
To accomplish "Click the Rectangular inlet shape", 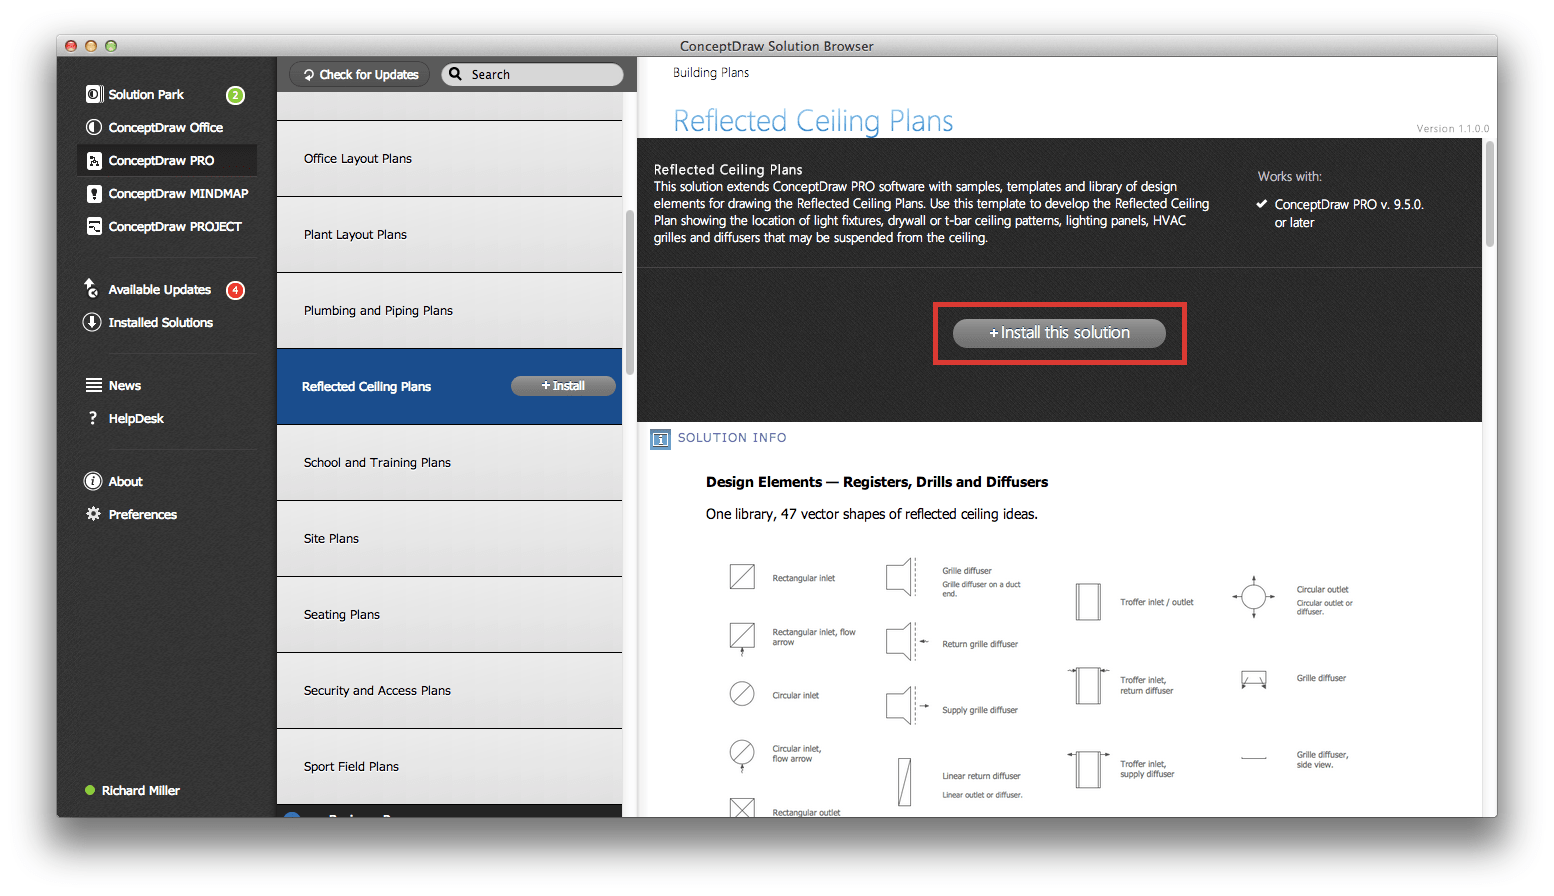I will (x=742, y=577).
